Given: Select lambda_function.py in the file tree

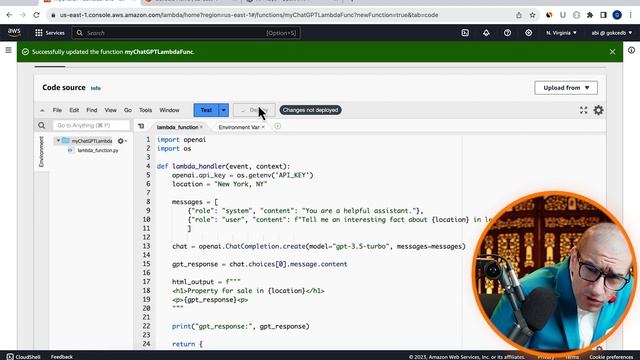Looking at the screenshot, I should 98,150.
